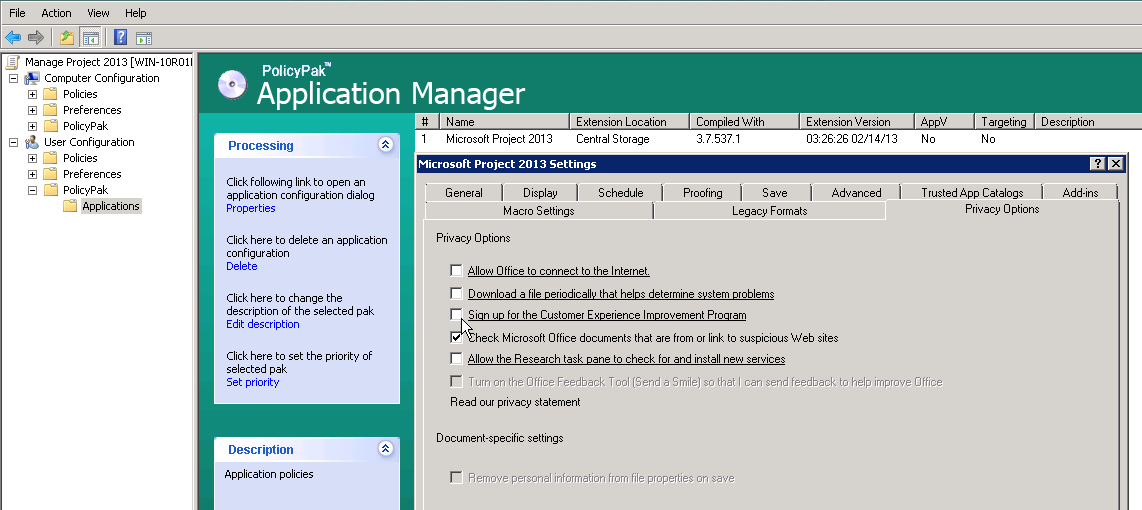
Task: Expand Preferences under Computer Configuration
Action: tap(32, 110)
